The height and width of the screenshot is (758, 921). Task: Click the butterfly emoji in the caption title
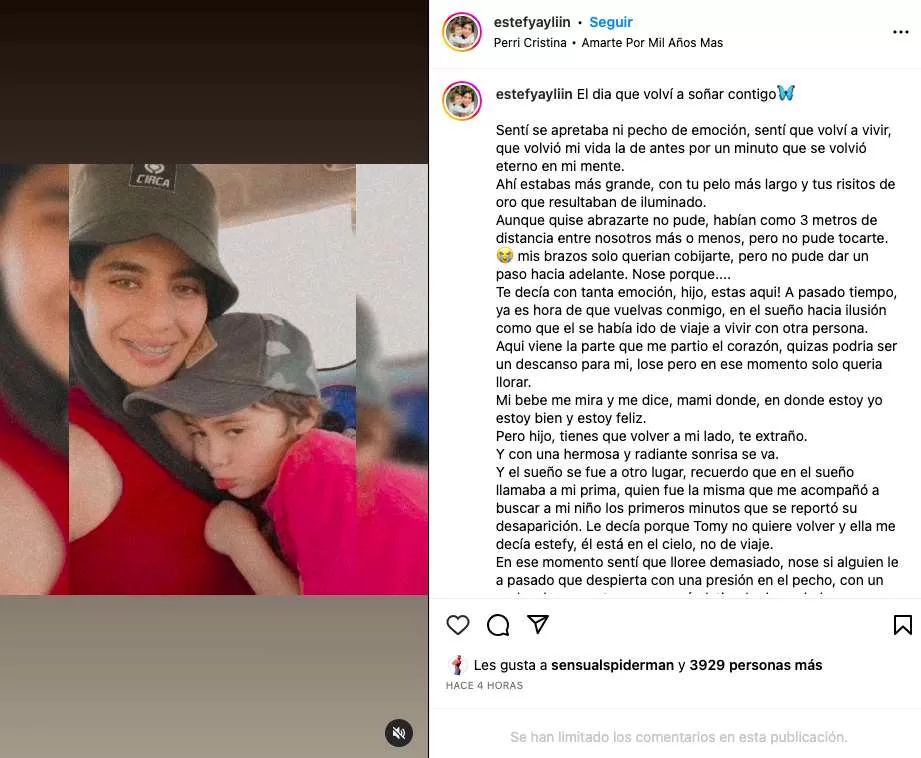click(786, 93)
